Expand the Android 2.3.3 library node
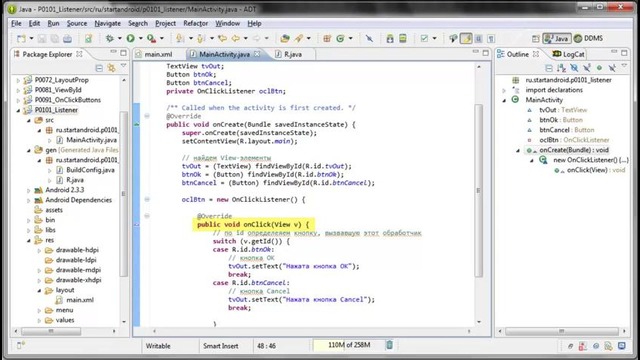Screen dimensions: 640x360 29,190
